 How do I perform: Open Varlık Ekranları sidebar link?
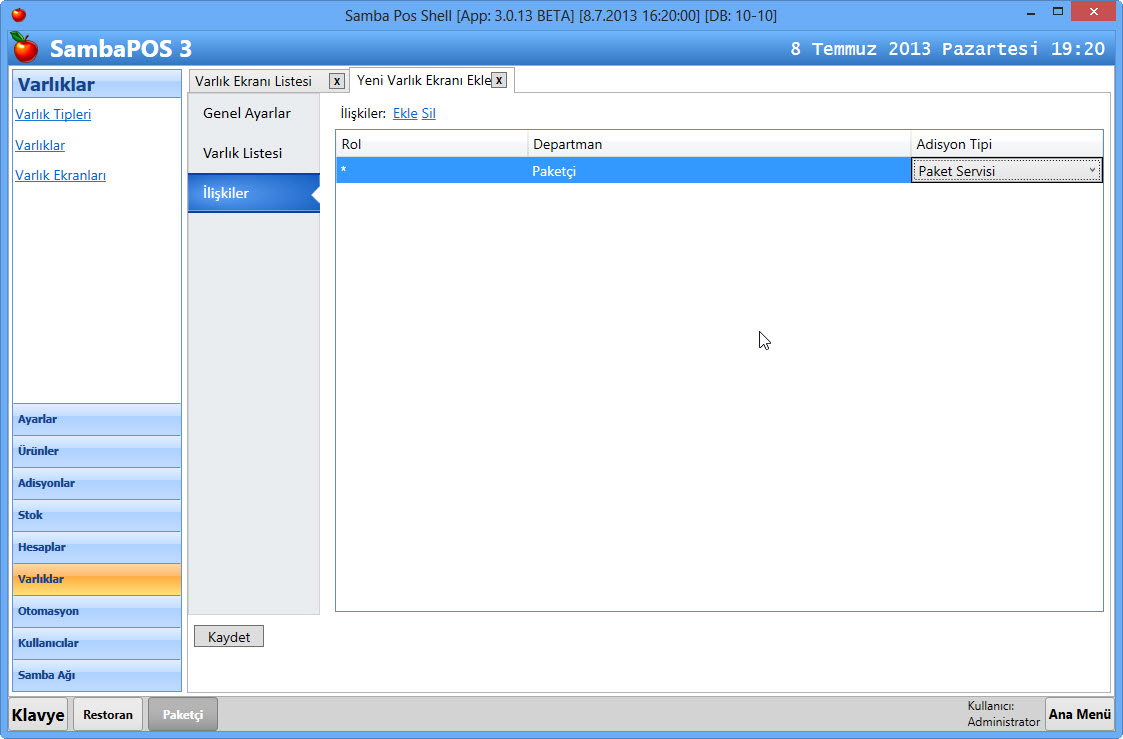point(60,176)
